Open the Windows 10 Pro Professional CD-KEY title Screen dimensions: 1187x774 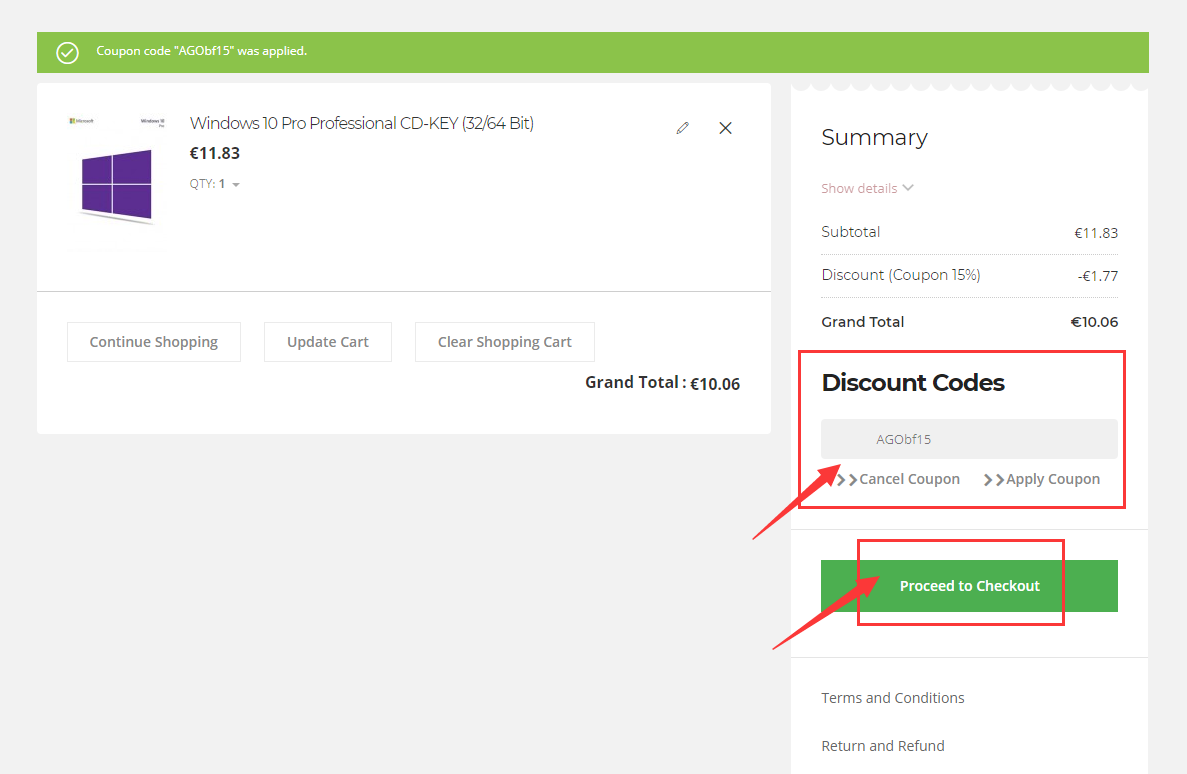[362, 123]
